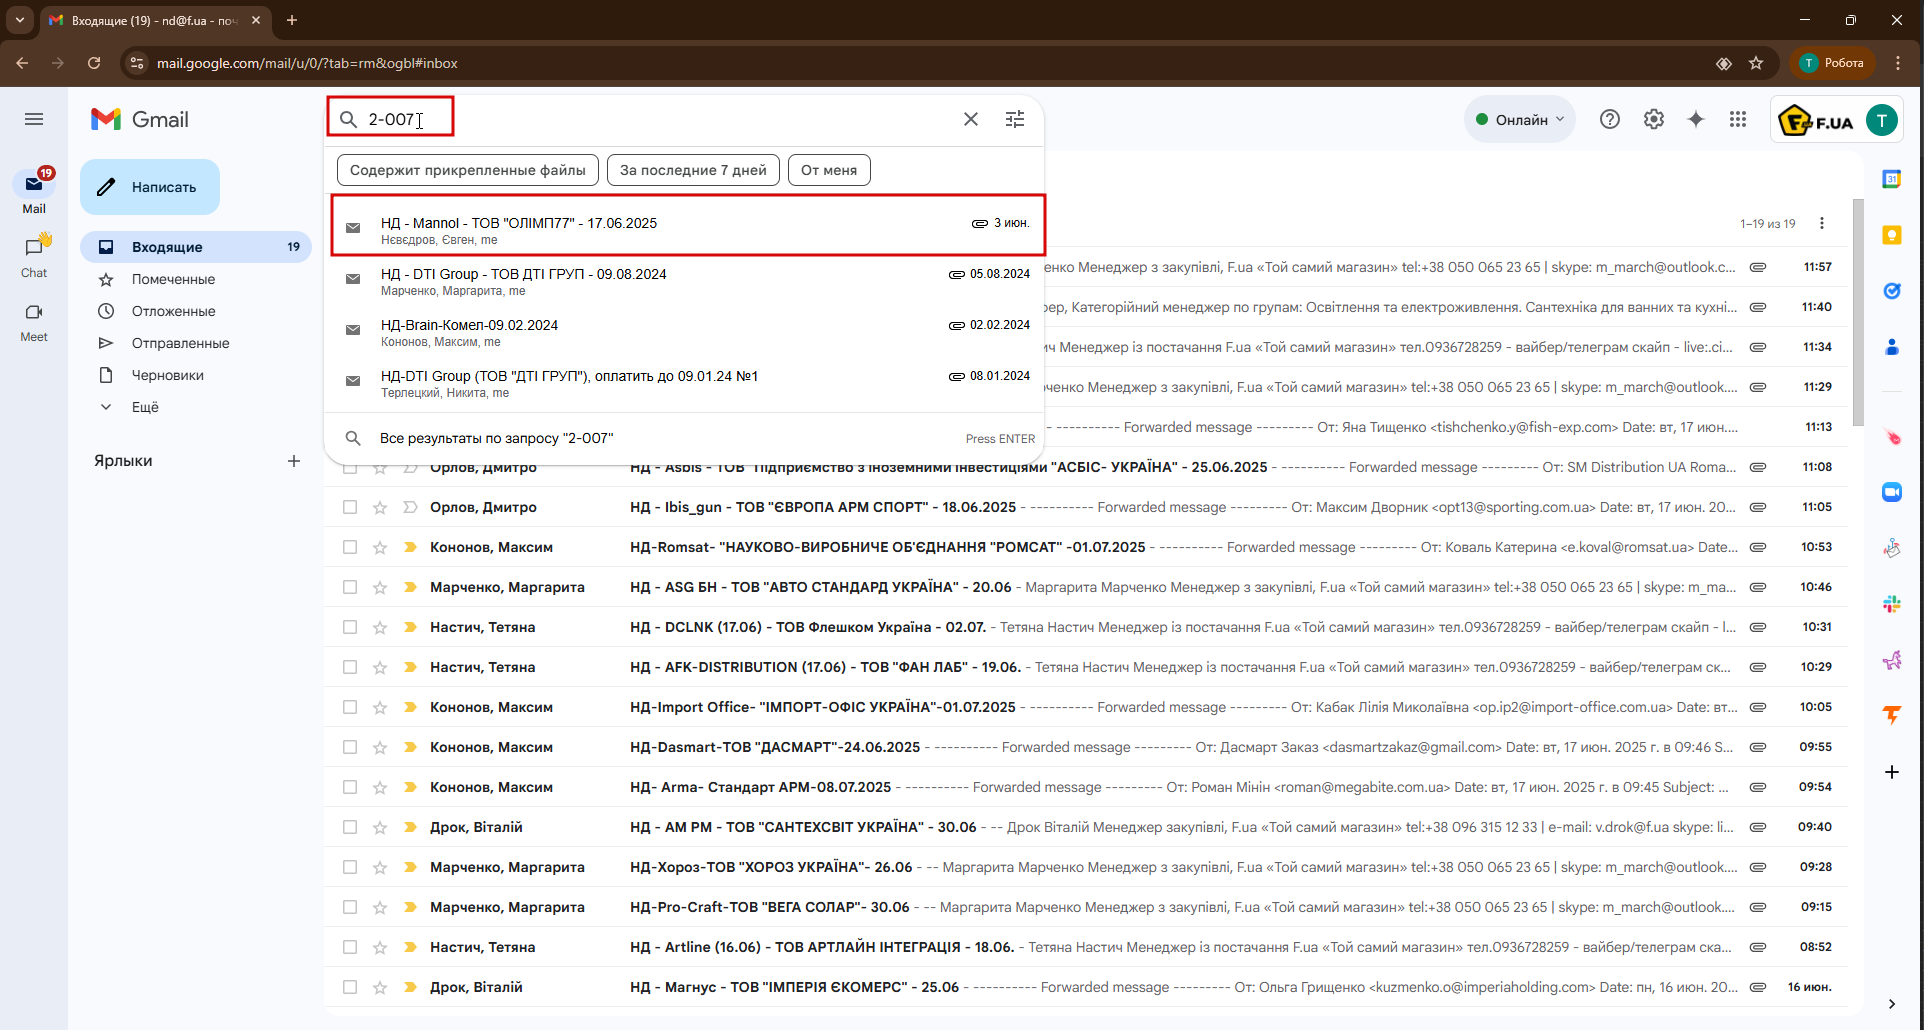The image size is (1924, 1030).
Task: Open the Google apps grid icon
Action: coord(1738,119)
